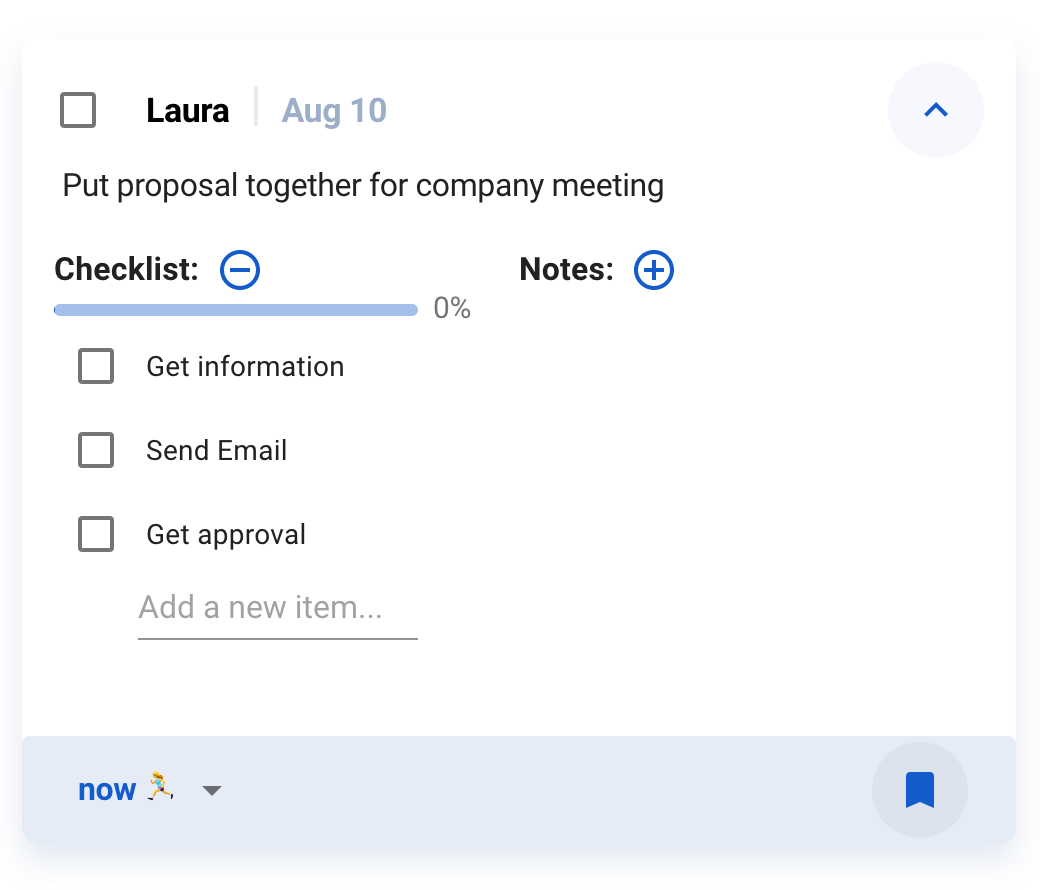Viewport: 1040px width, 890px height.
Task: Tick the Get information checkbox
Action: [96, 367]
